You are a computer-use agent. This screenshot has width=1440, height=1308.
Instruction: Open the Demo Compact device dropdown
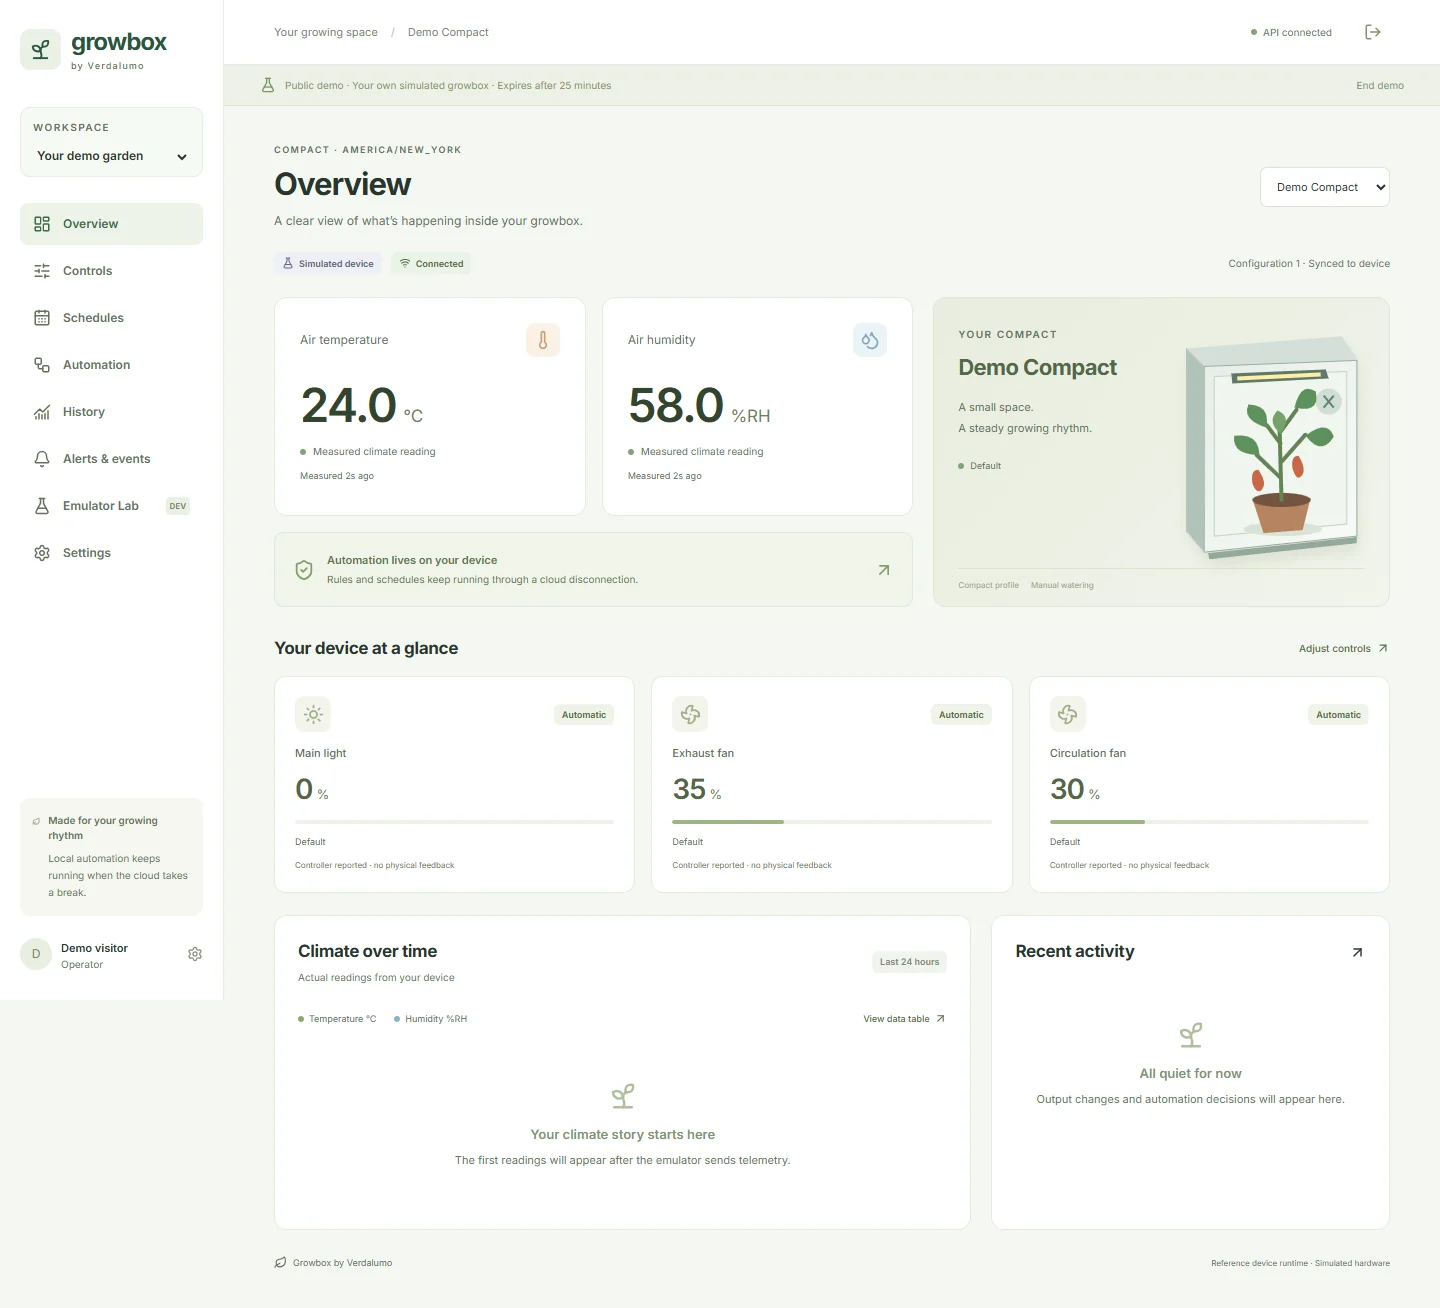tap(1325, 187)
